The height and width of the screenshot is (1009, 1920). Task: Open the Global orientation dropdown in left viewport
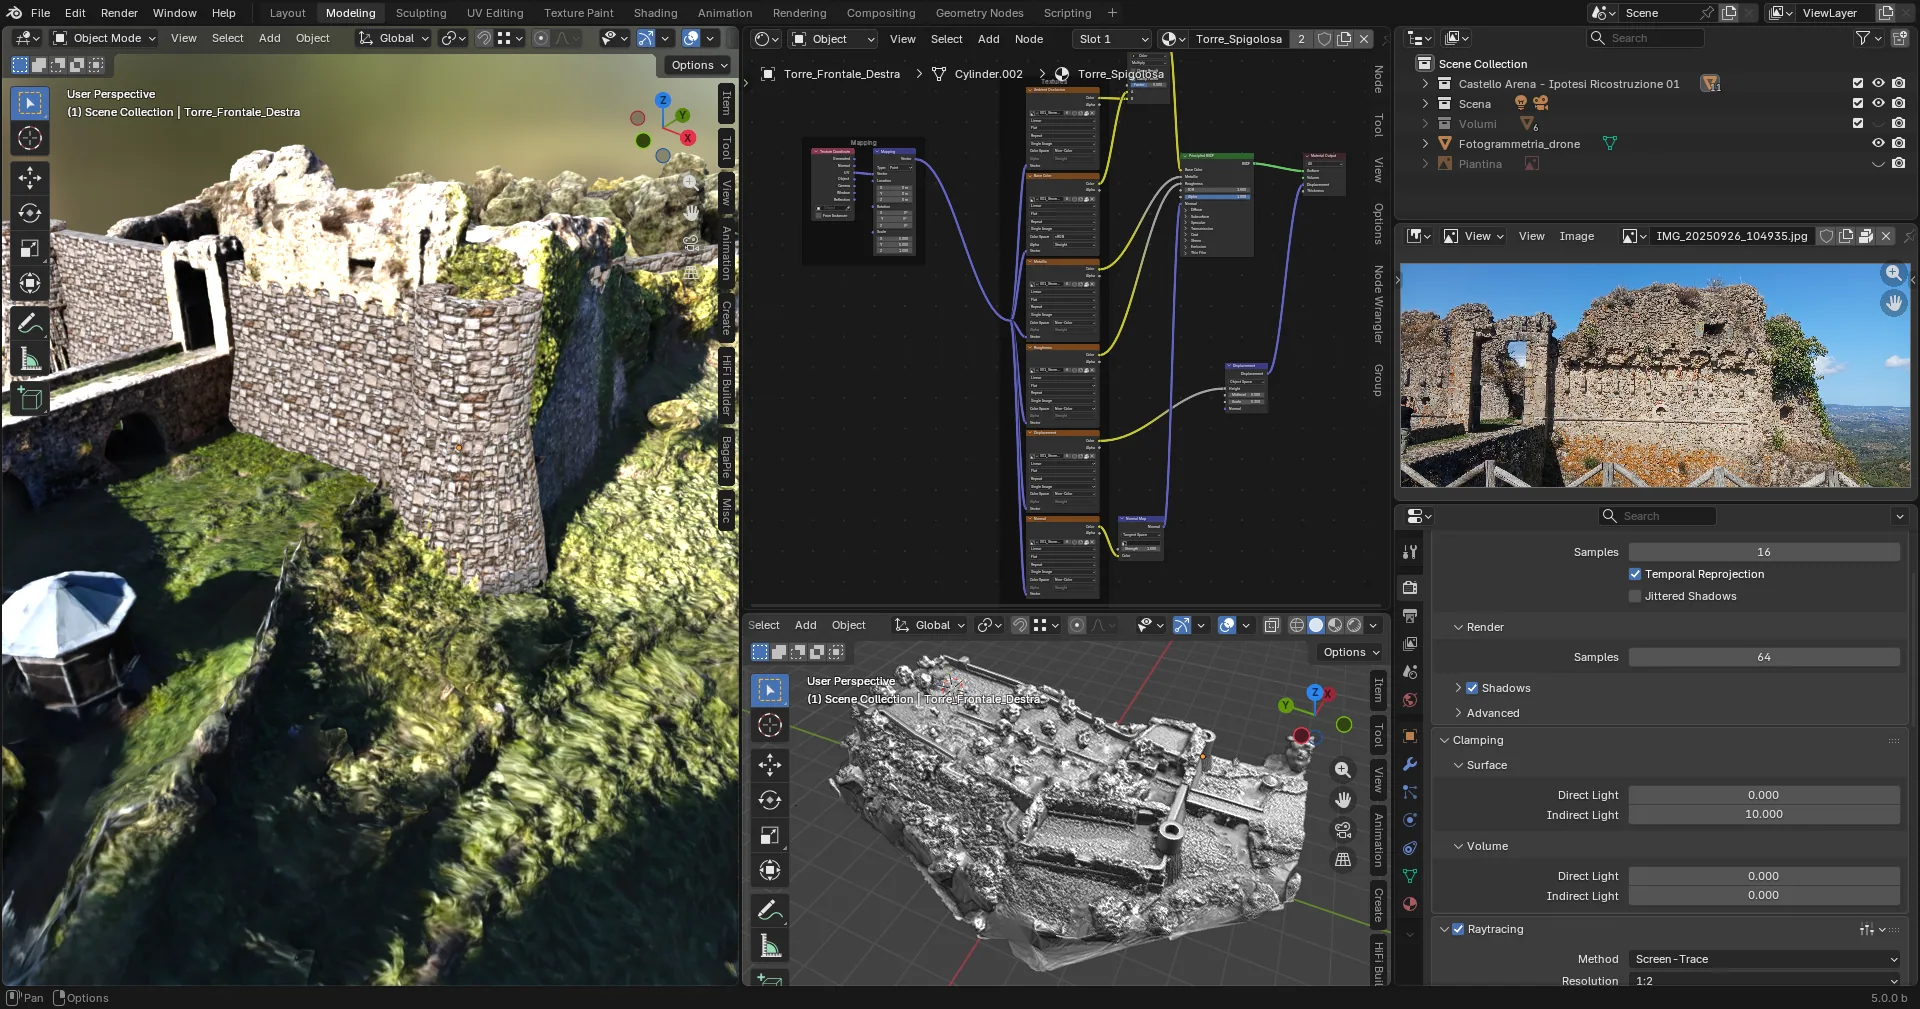tap(394, 38)
